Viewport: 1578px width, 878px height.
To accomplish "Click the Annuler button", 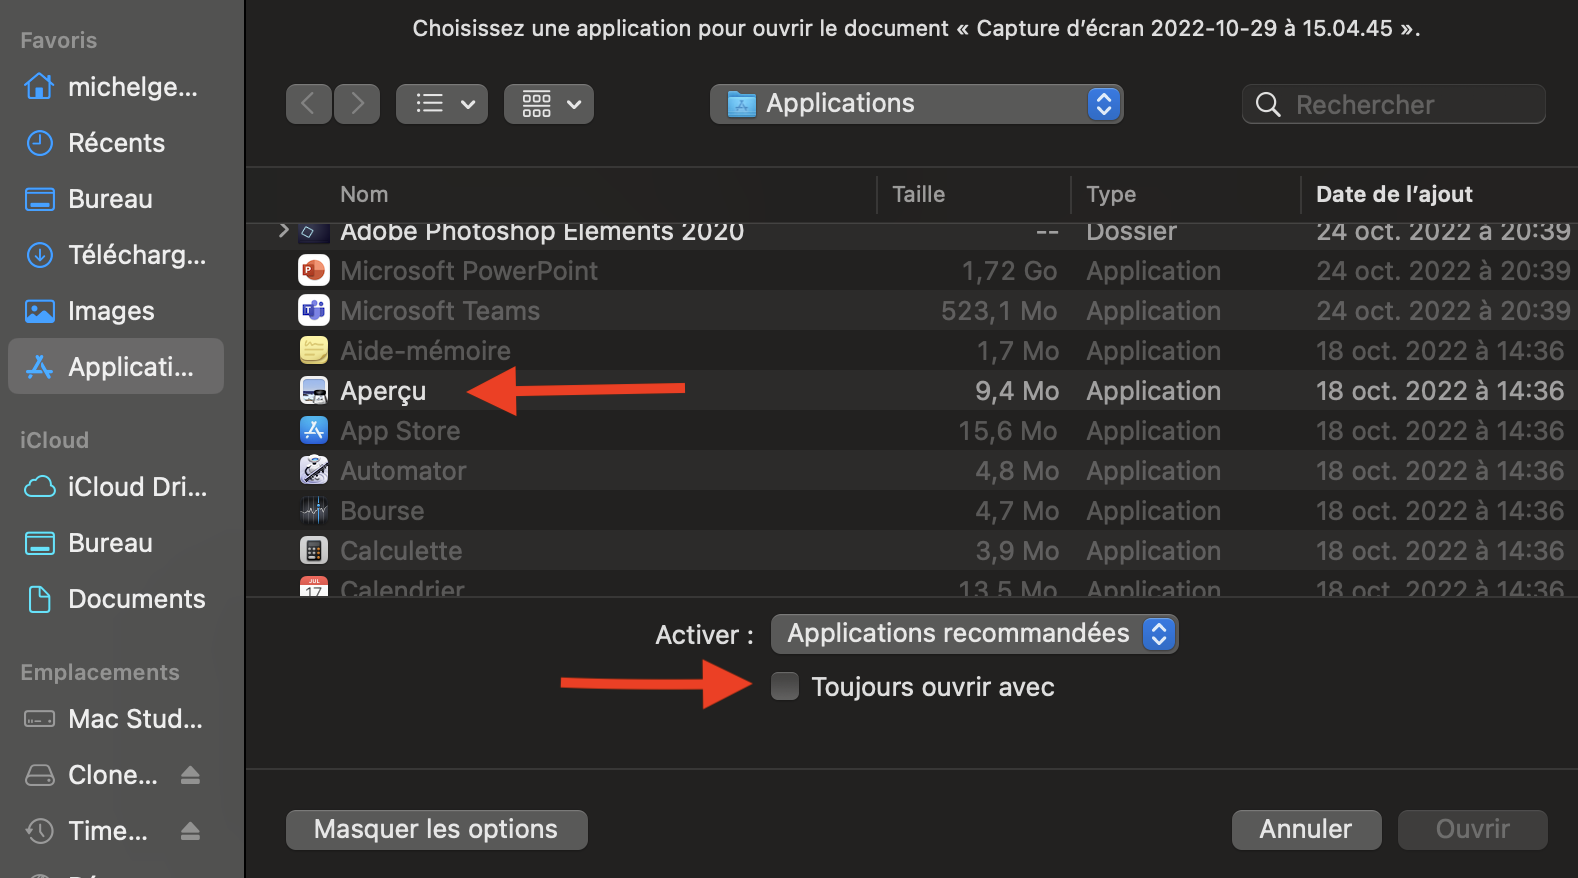I will coord(1306,829).
